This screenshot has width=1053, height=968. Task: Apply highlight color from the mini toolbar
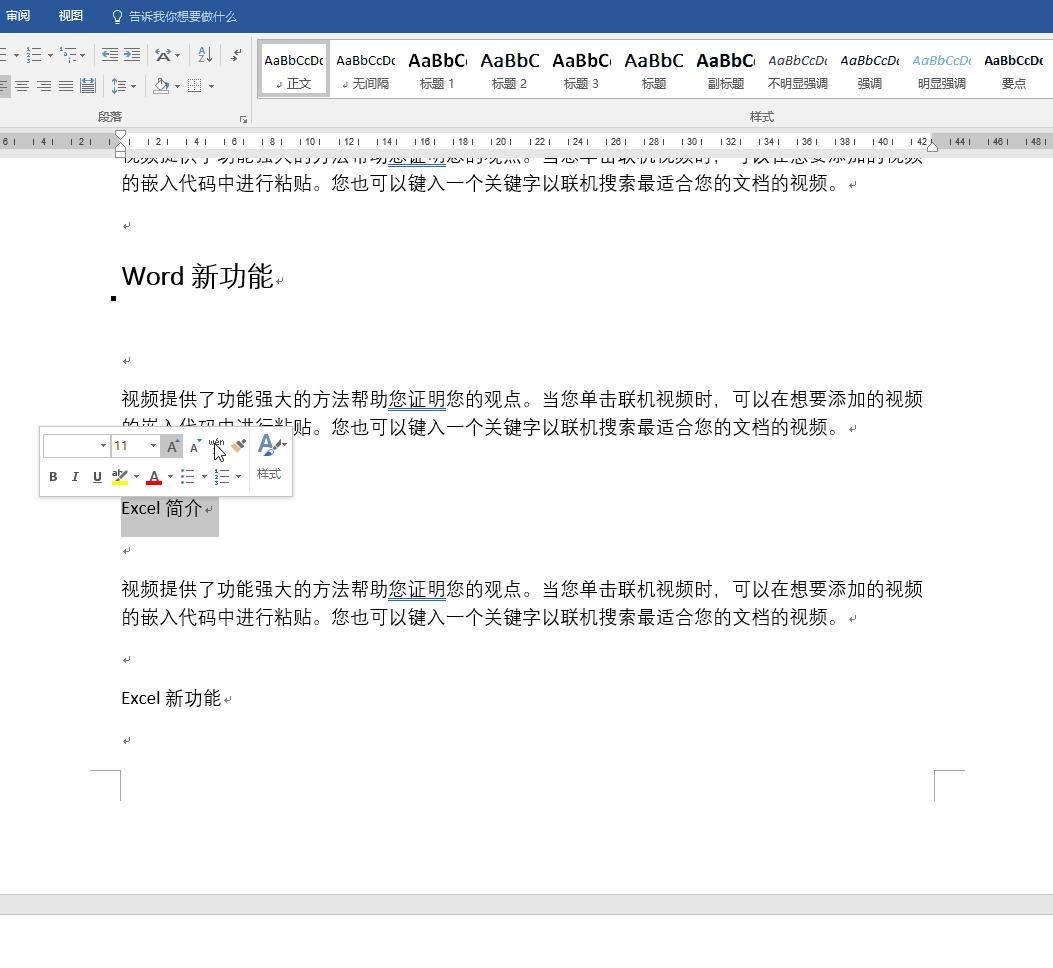click(x=118, y=477)
